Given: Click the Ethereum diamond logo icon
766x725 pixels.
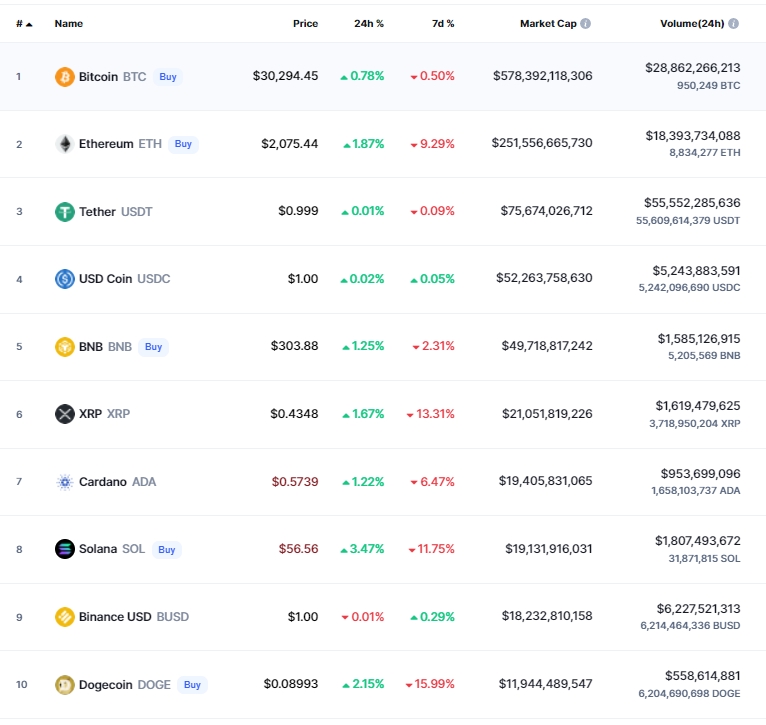Looking at the screenshot, I should coord(64,144).
